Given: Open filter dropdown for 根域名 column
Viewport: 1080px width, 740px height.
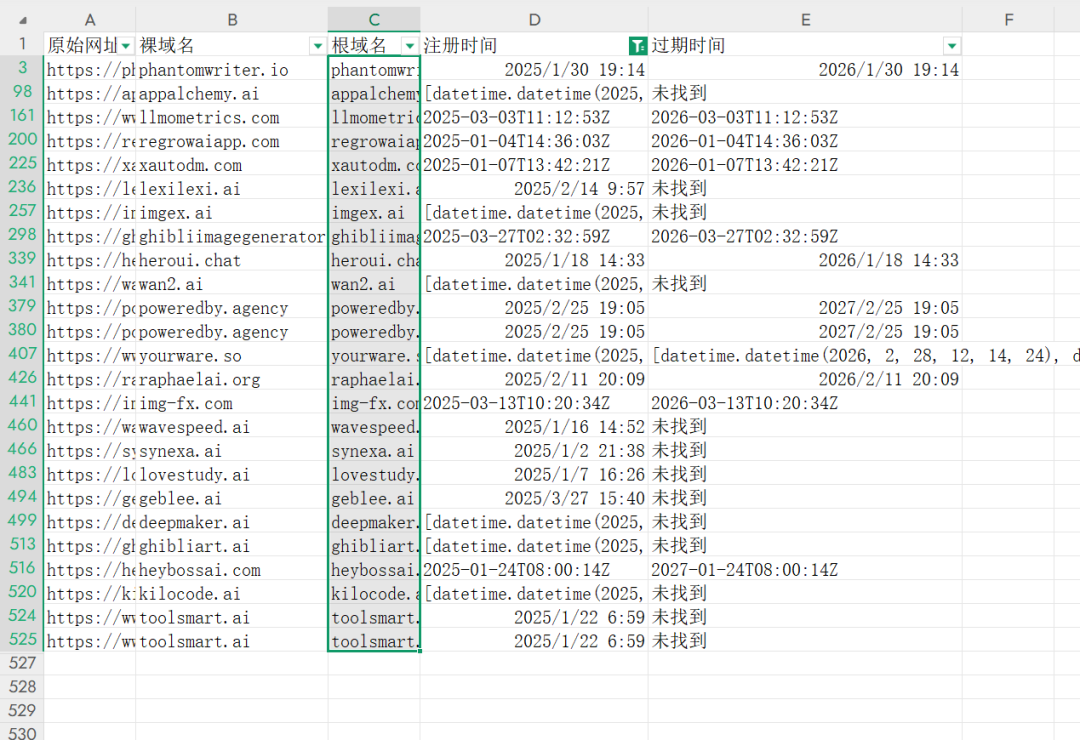Looking at the screenshot, I should tap(410, 46).
